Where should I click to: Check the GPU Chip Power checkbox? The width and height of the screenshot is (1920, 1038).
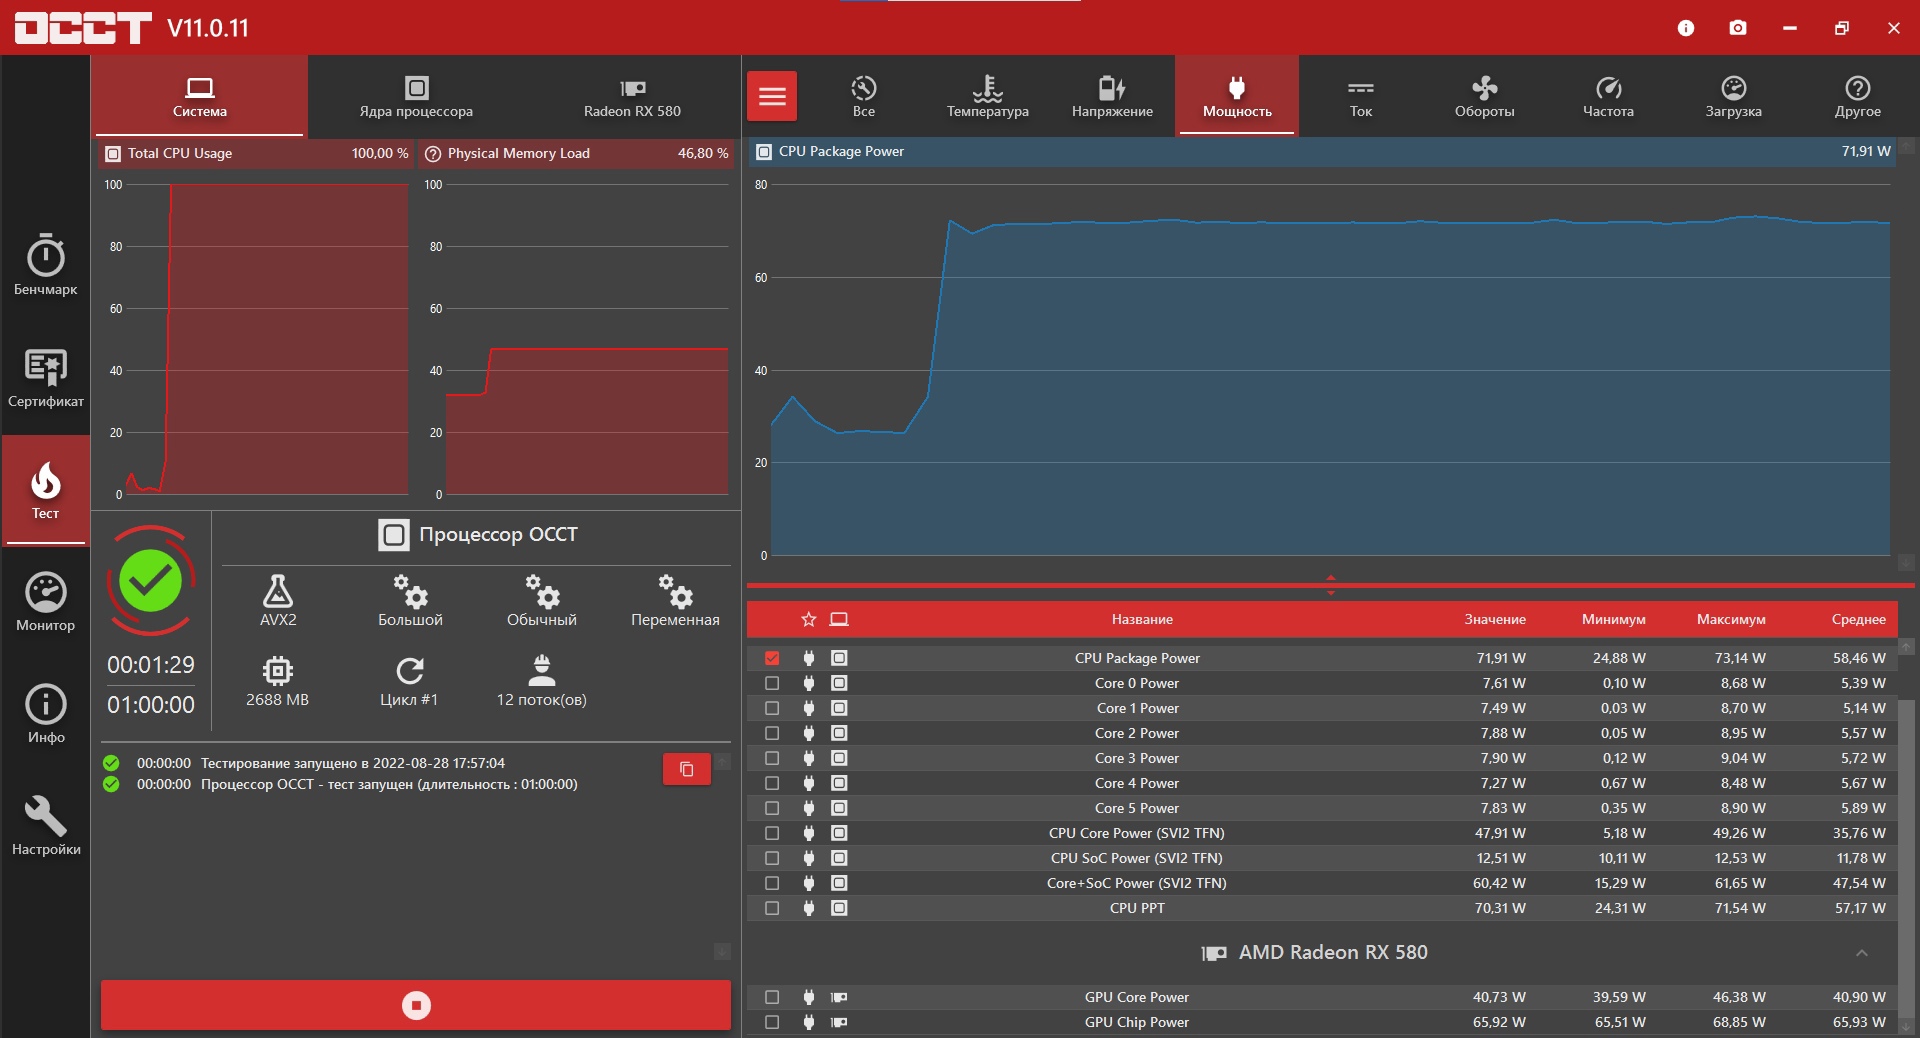pyautogui.click(x=772, y=1022)
